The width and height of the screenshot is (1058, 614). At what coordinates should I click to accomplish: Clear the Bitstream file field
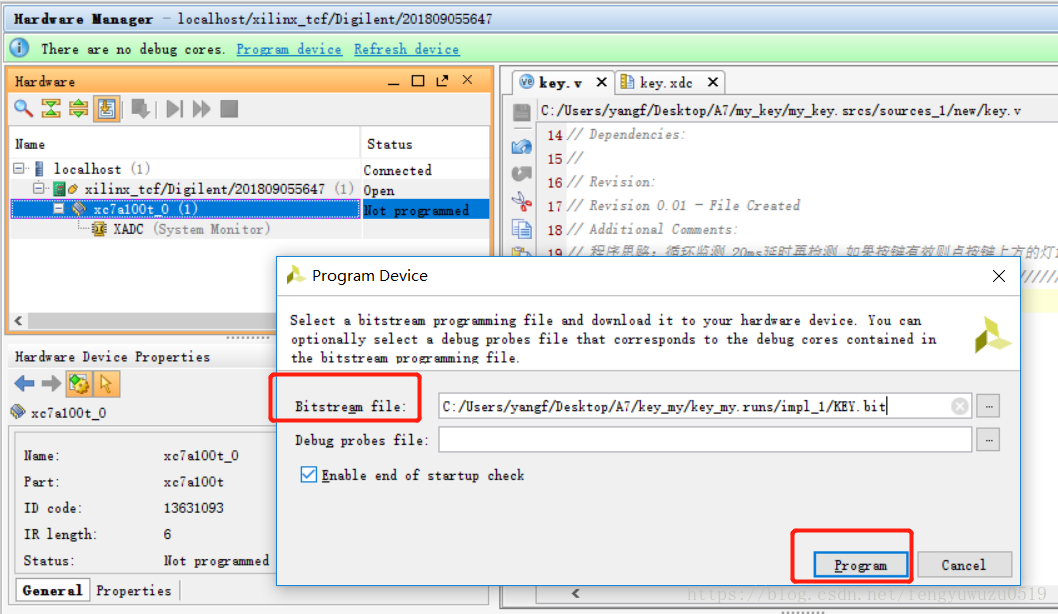(959, 406)
